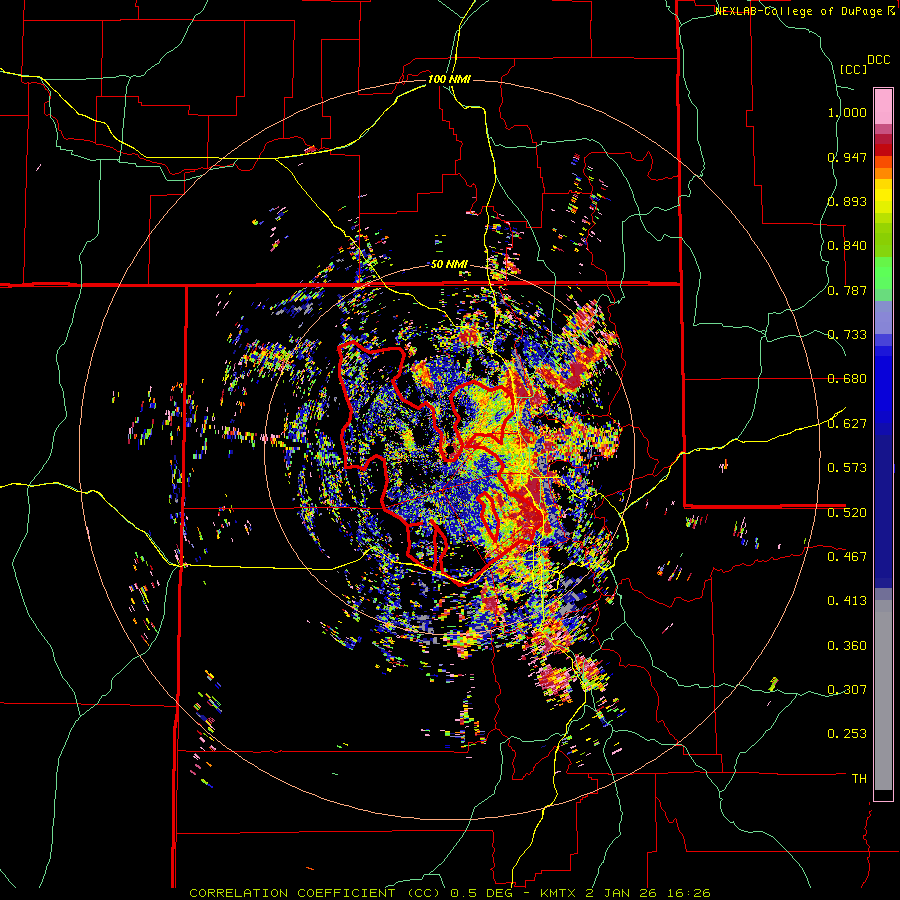Pick the pink swatch atop the color bar
Viewport: 900px width, 900px height.
tap(883, 107)
